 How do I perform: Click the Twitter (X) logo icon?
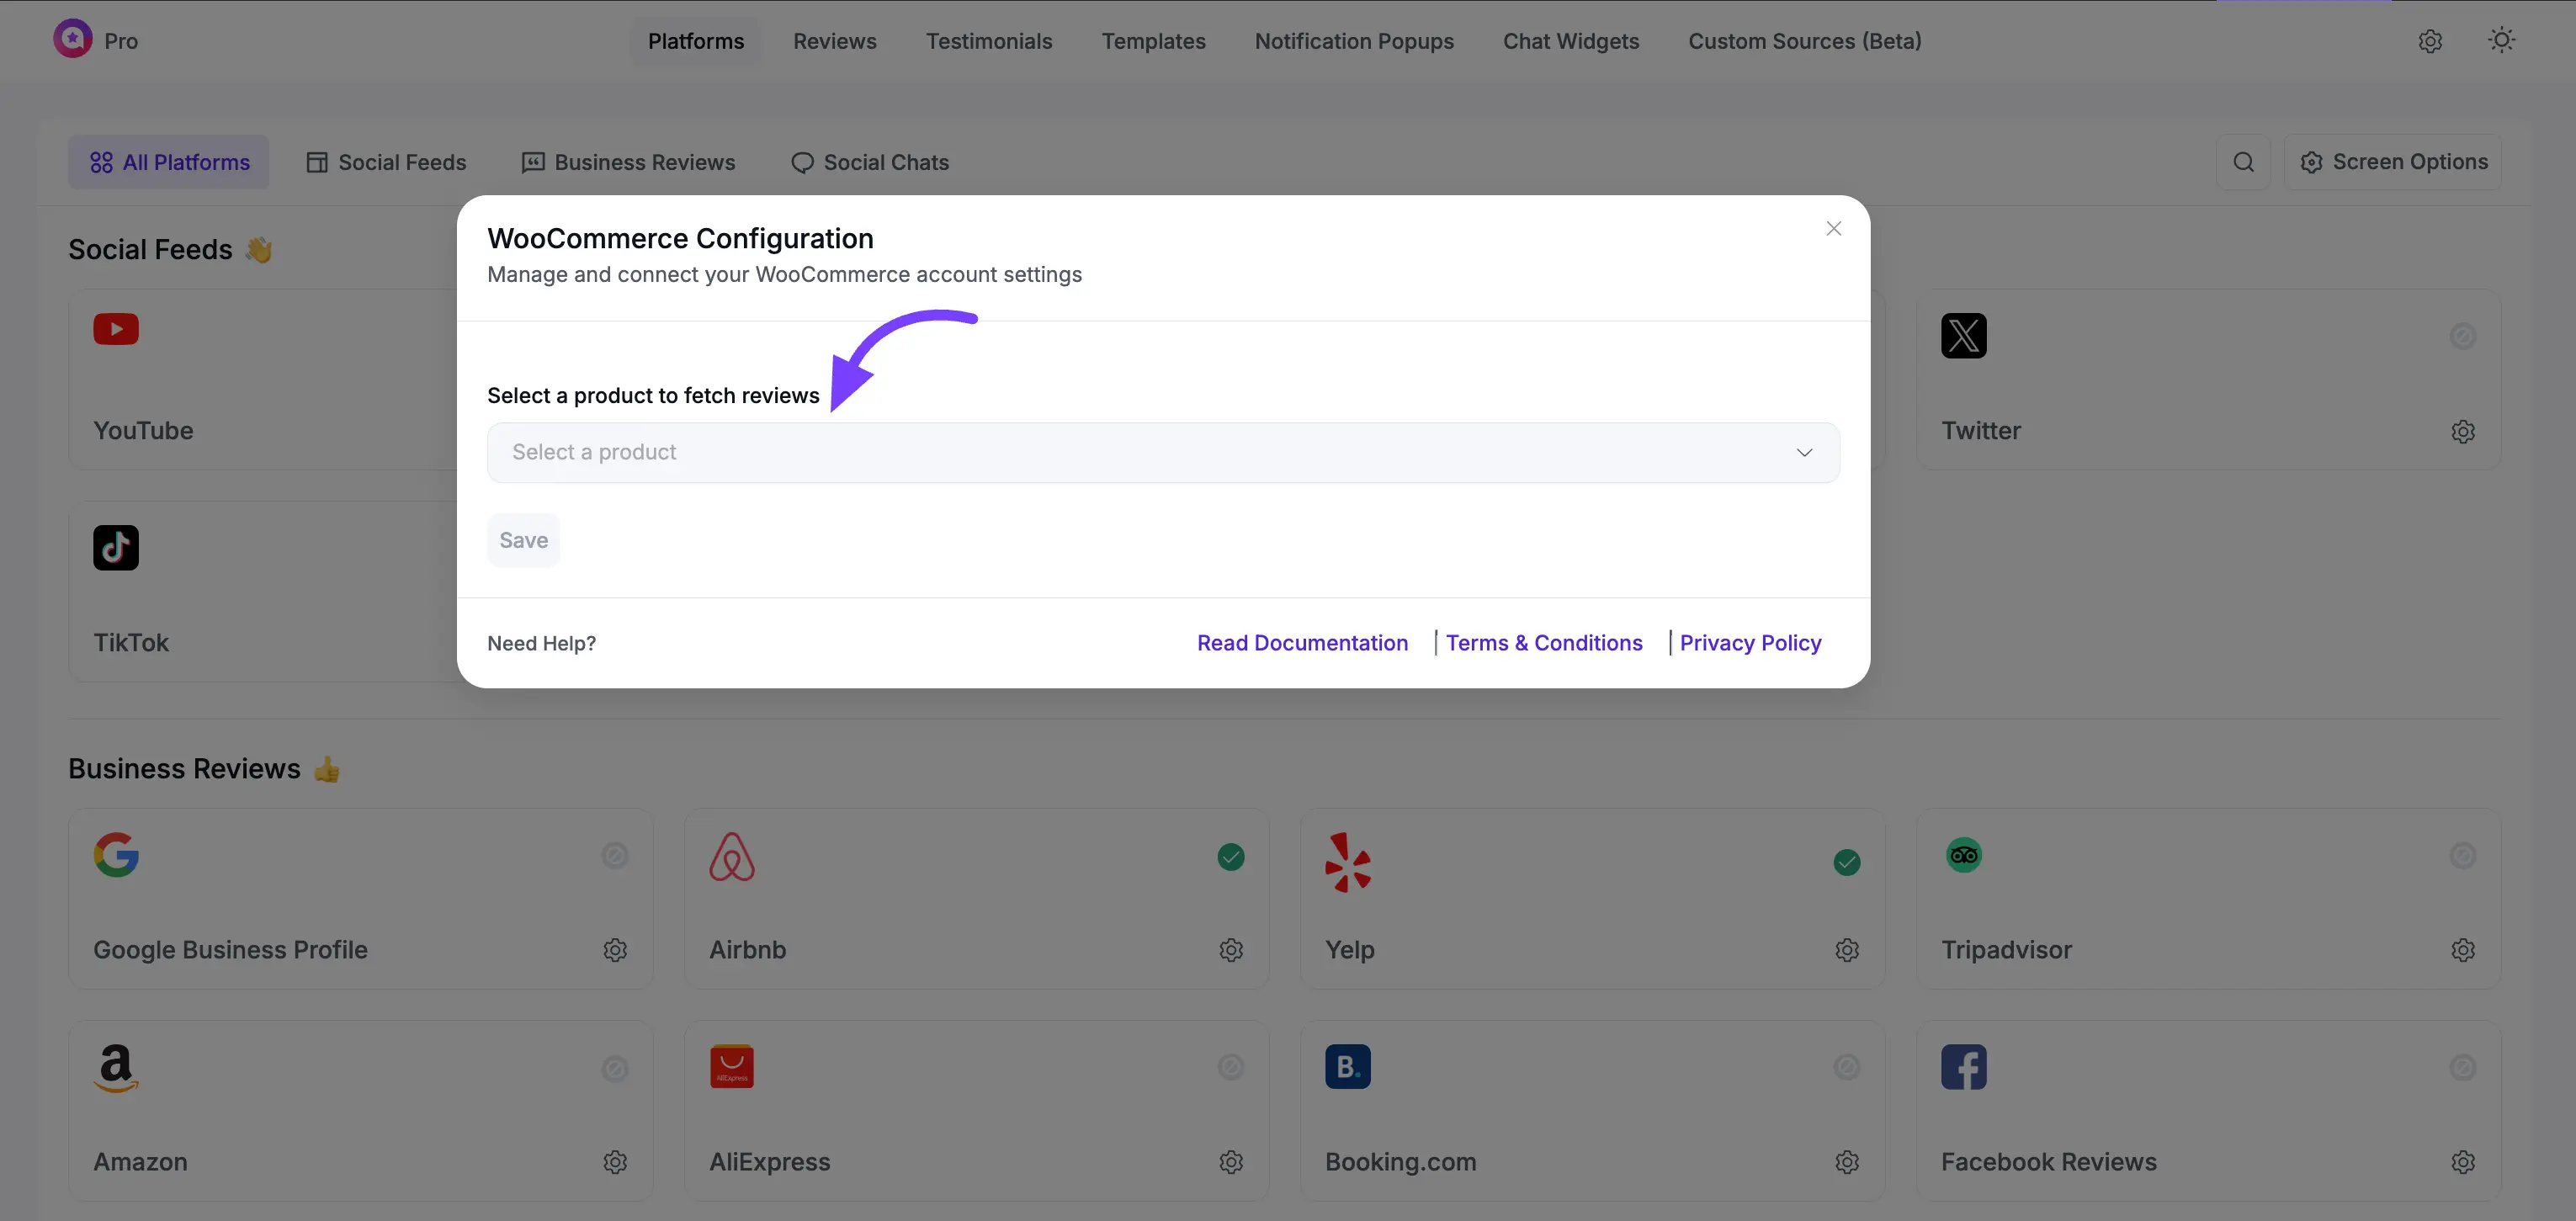point(1963,336)
